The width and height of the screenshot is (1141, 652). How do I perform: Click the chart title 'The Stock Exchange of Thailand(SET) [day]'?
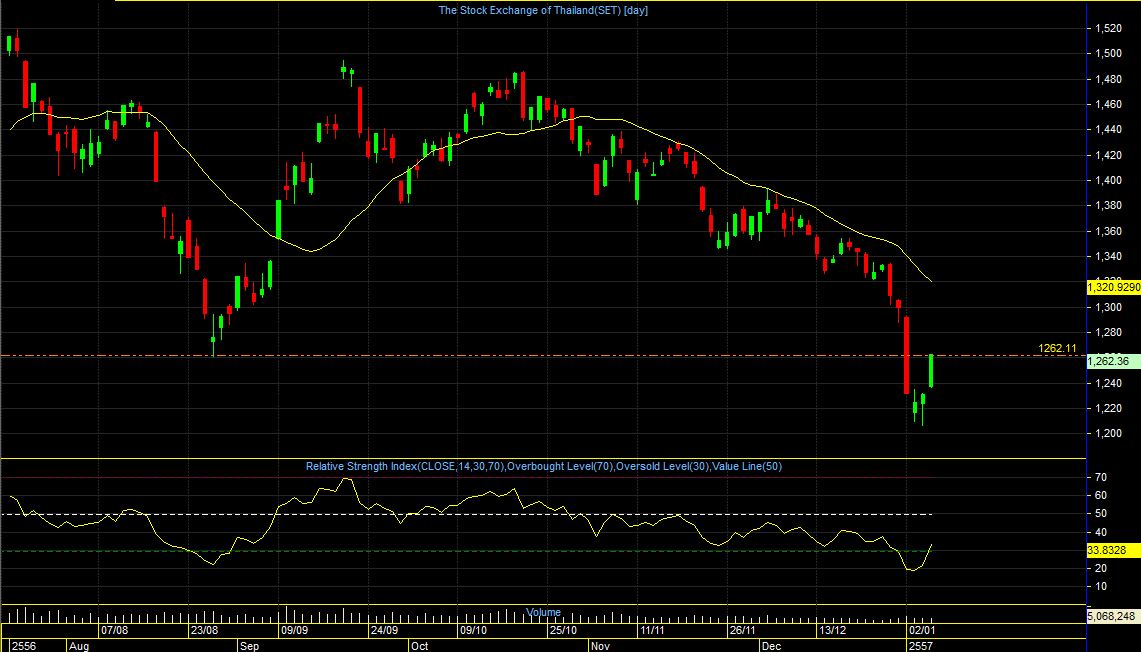[543, 10]
